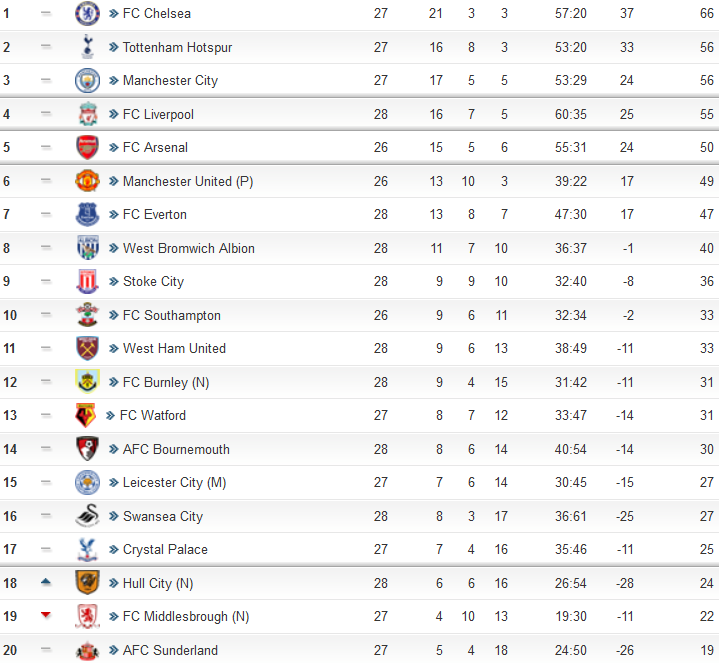Open the Leicester City (M) link
The height and width of the screenshot is (663, 719).
174,482
